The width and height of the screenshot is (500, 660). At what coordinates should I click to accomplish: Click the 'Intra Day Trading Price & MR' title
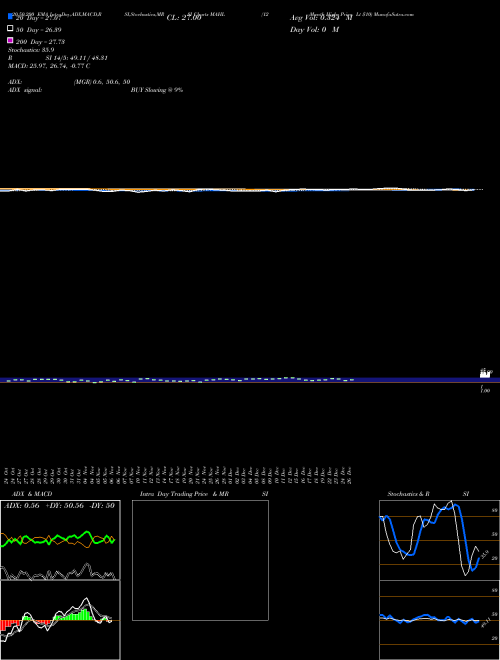tap(184, 494)
